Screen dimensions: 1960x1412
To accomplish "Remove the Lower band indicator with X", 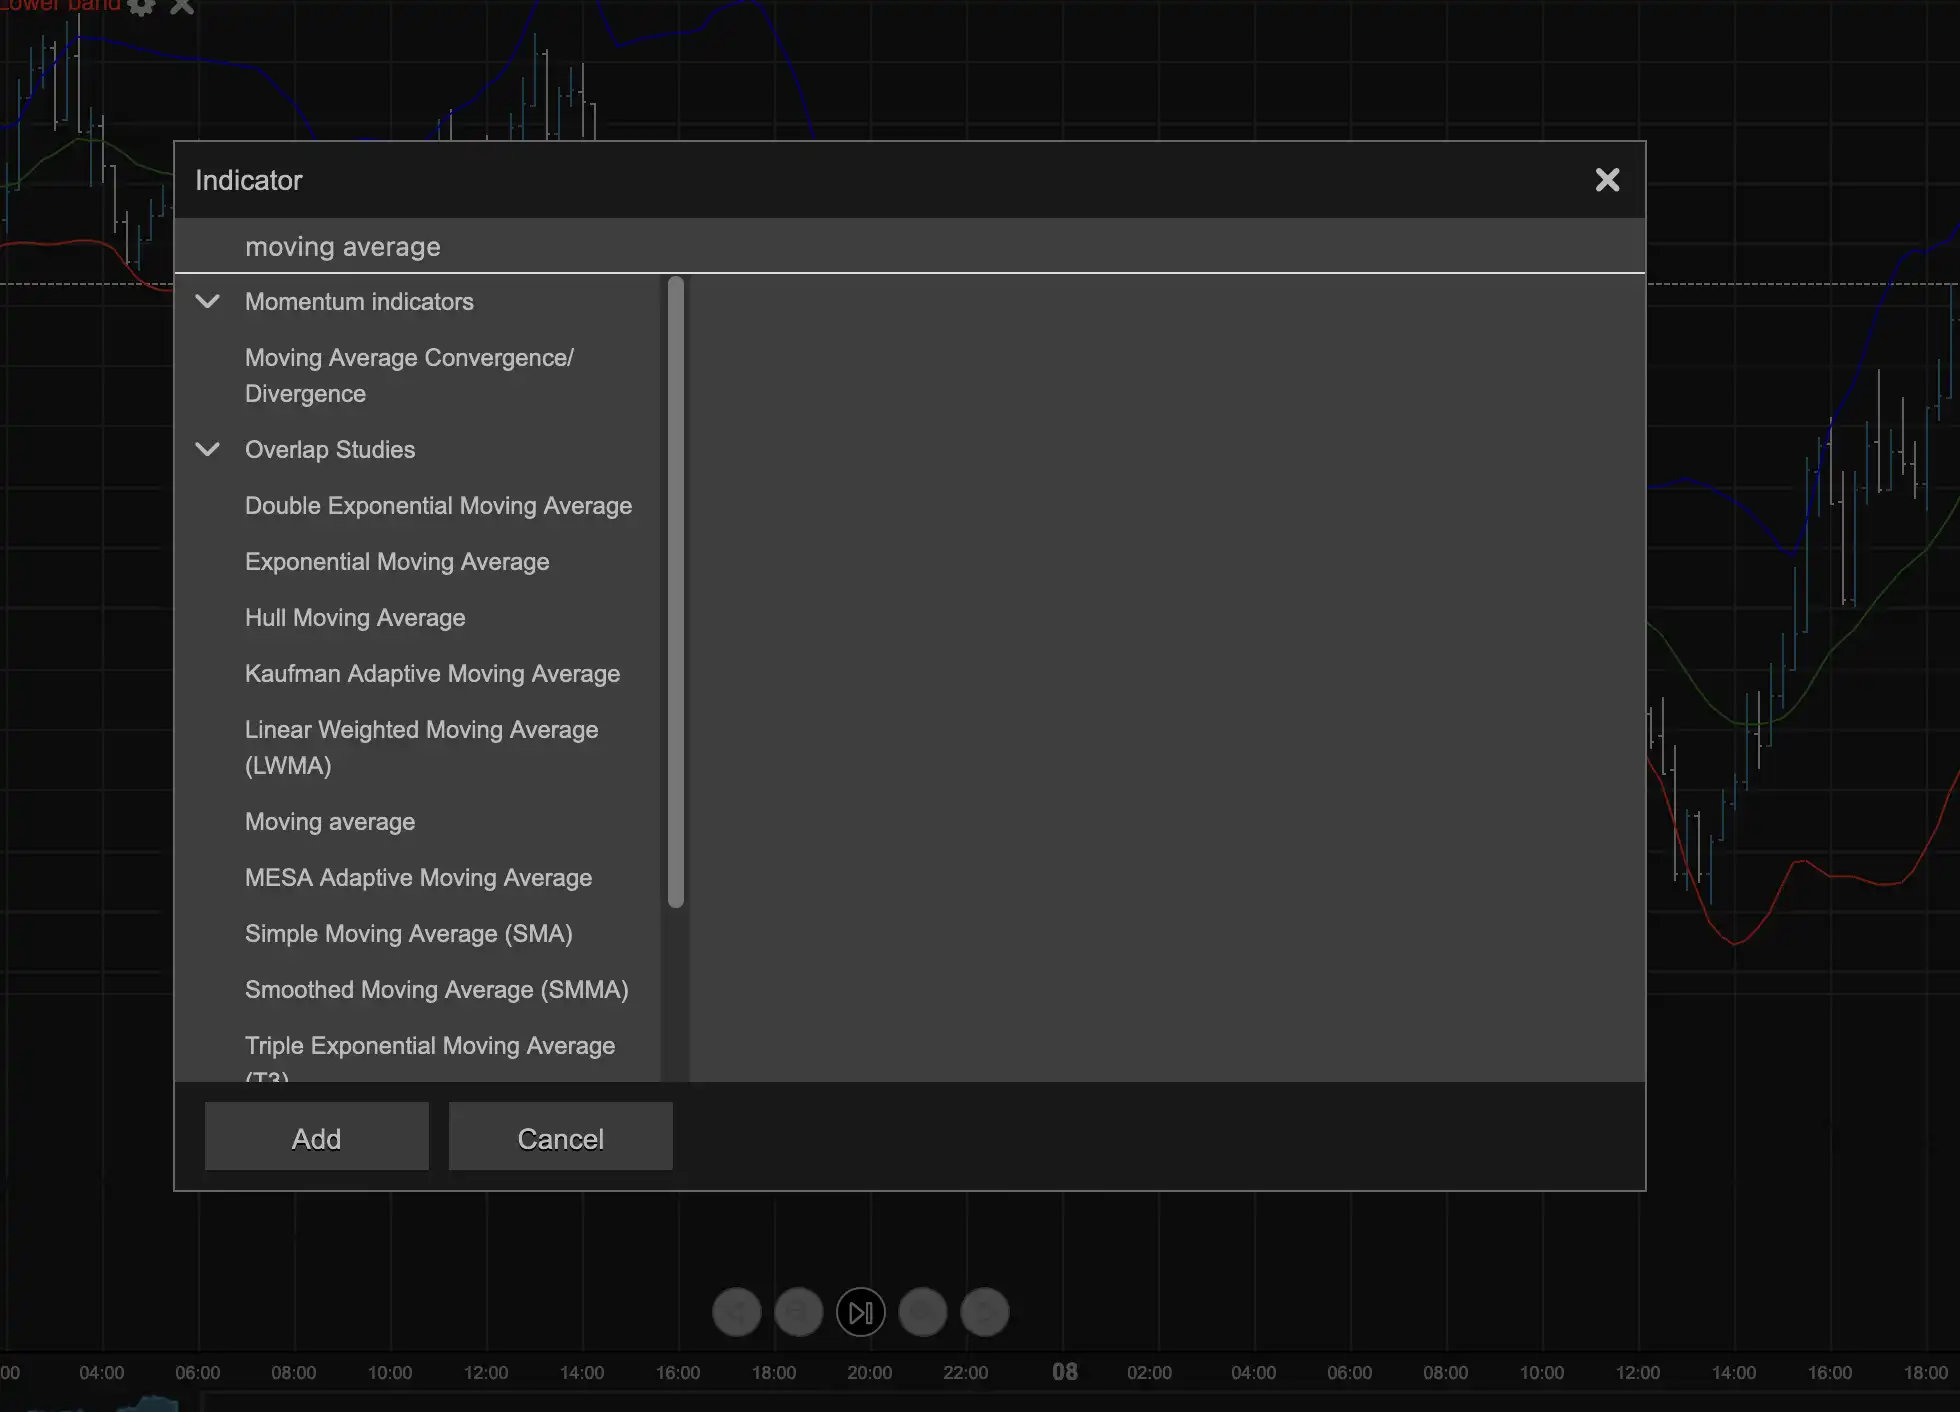I will pyautogui.click(x=182, y=7).
